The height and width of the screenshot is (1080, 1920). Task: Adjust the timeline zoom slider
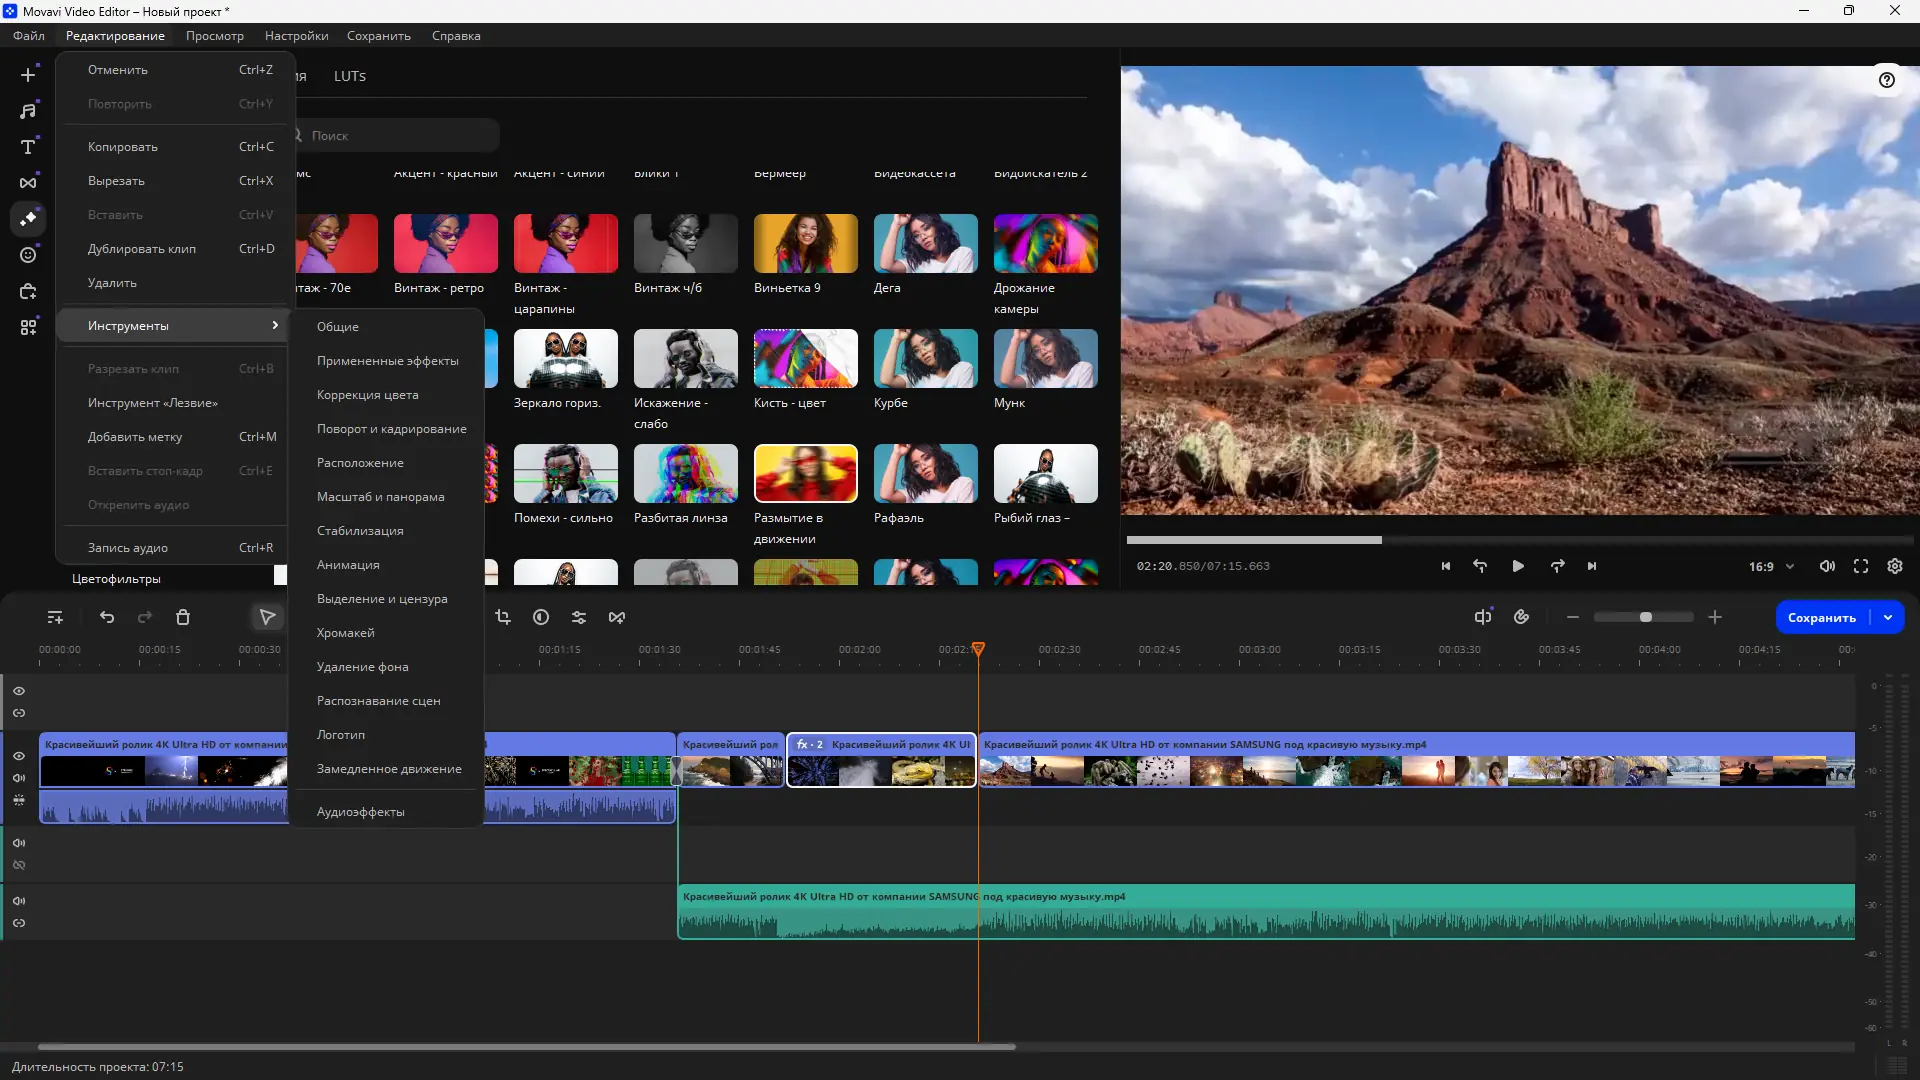point(1646,618)
